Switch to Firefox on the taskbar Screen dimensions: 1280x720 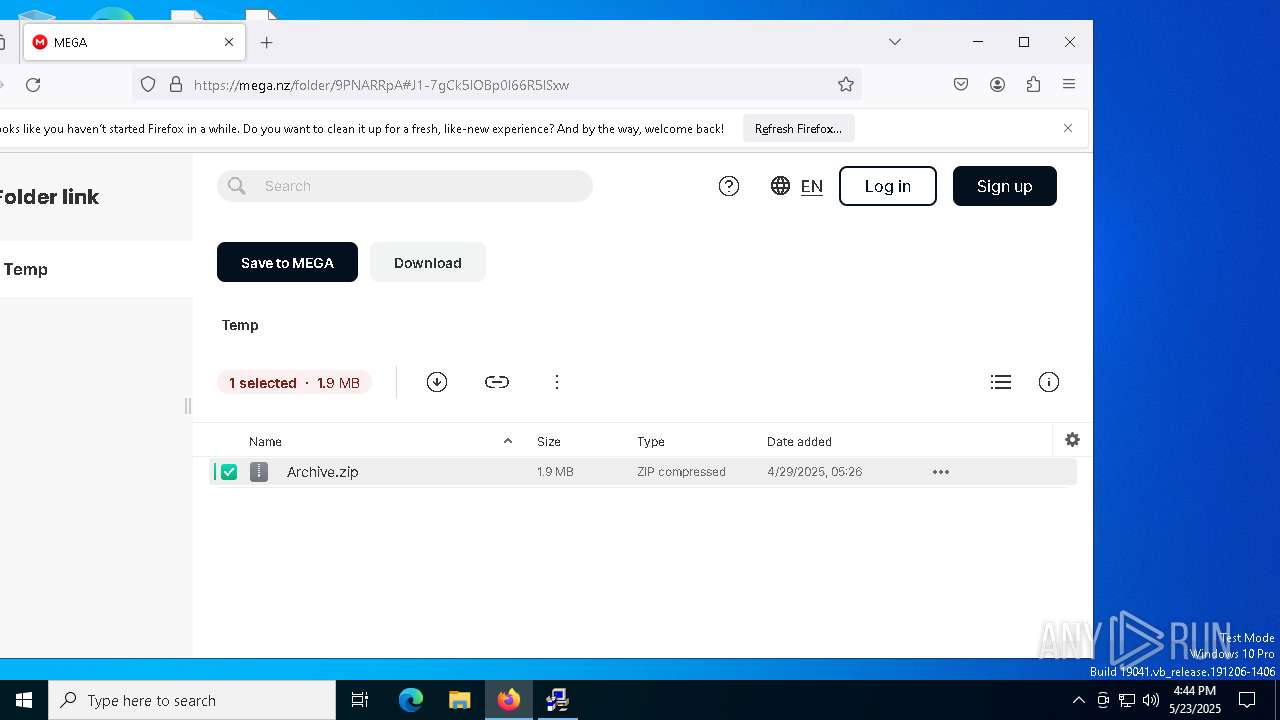coord(508,700)
